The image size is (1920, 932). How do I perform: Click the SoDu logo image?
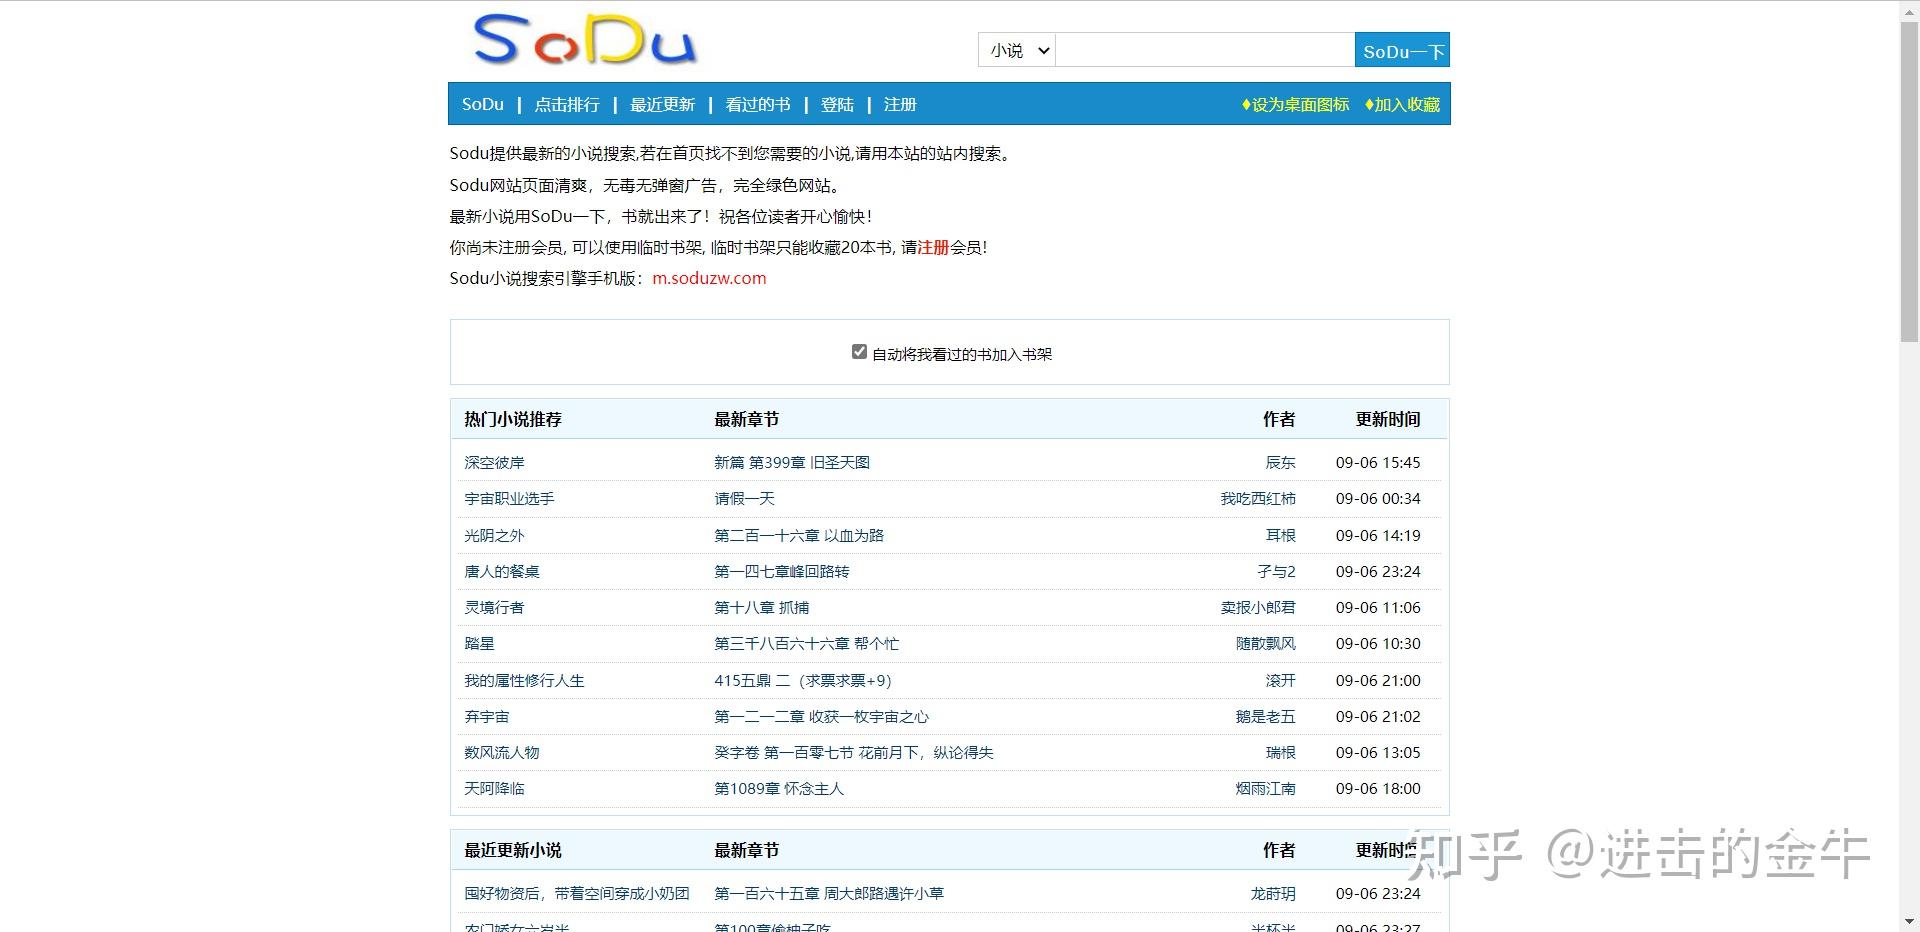584,40
